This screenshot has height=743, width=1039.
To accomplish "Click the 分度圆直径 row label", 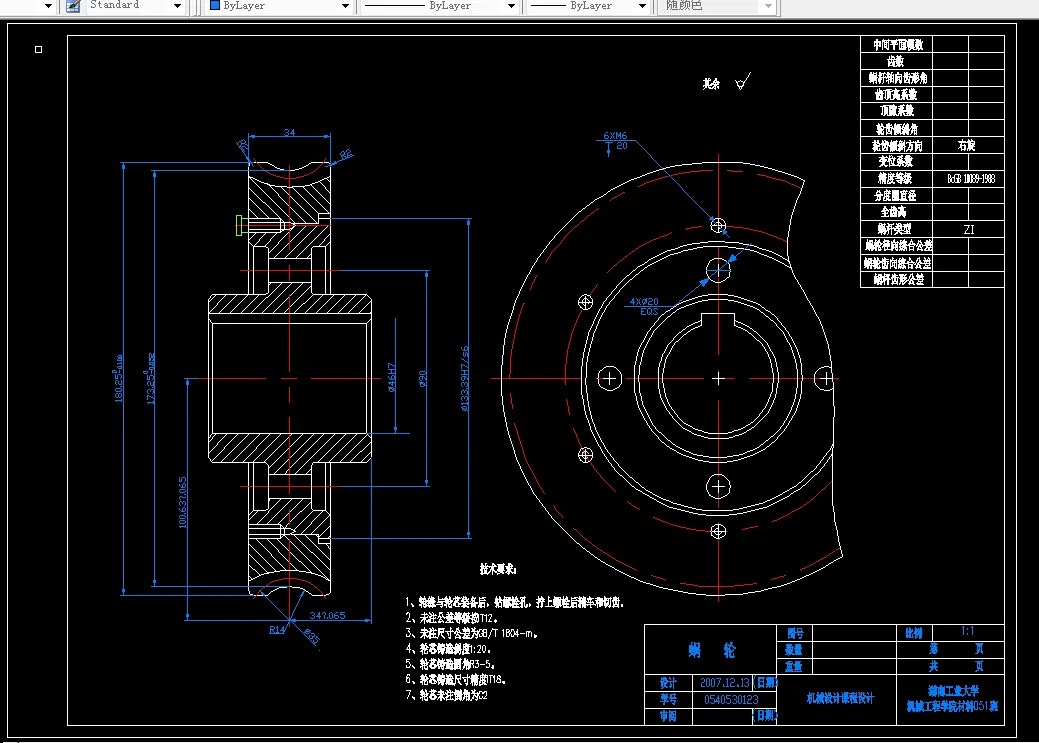I will point(895,196).
